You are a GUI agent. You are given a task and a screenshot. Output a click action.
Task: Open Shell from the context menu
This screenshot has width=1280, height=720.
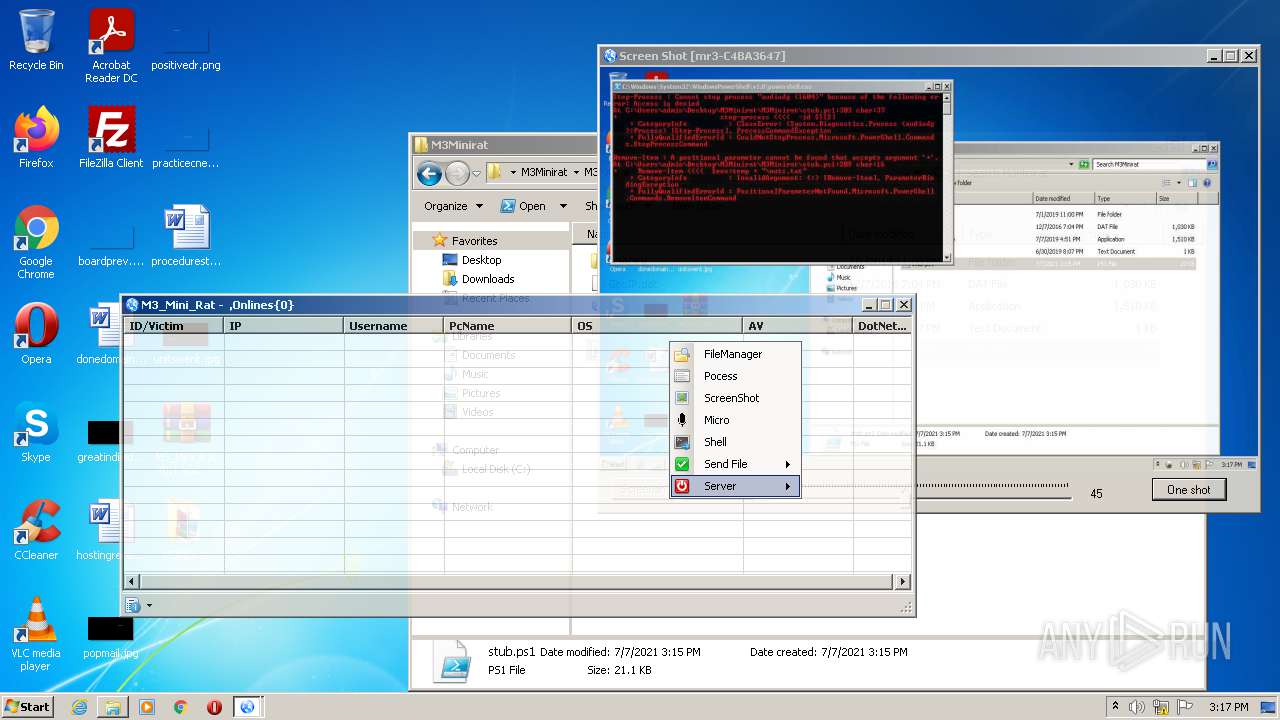735,442
